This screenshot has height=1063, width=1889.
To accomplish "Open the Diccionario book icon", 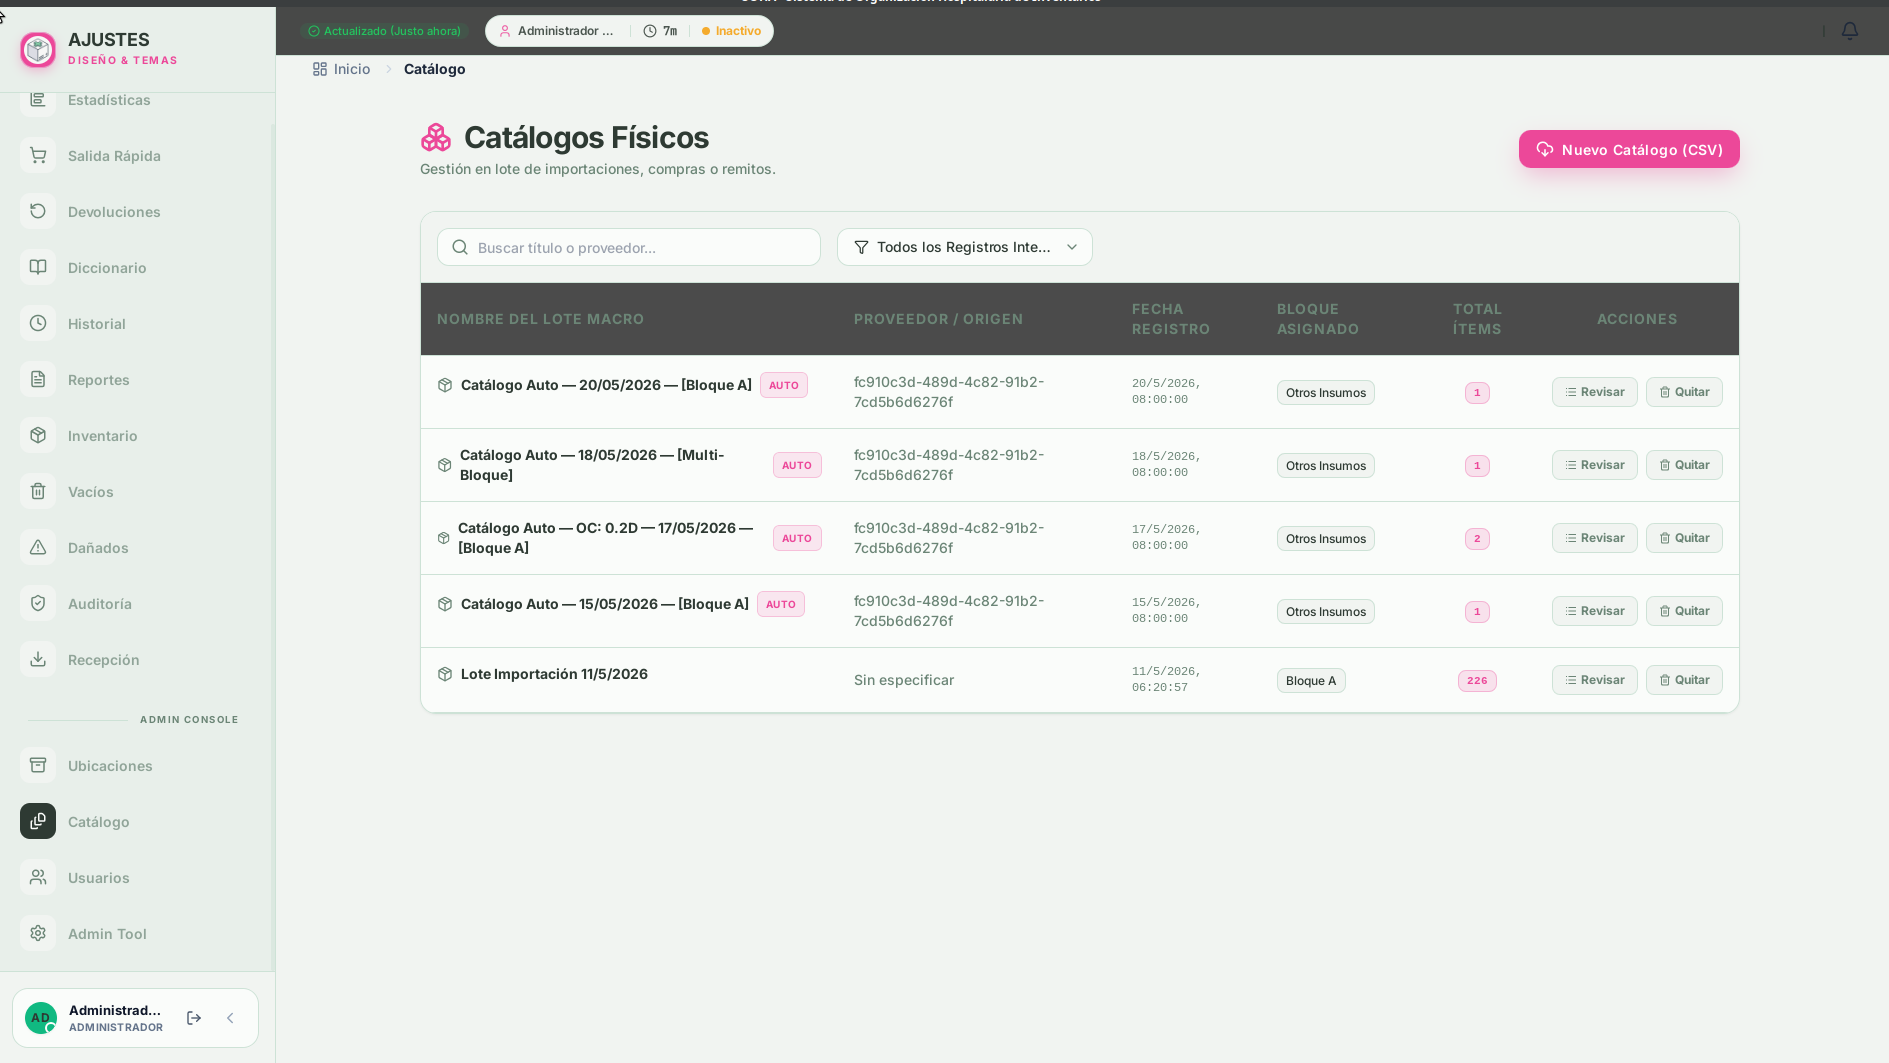I will 38,267.
